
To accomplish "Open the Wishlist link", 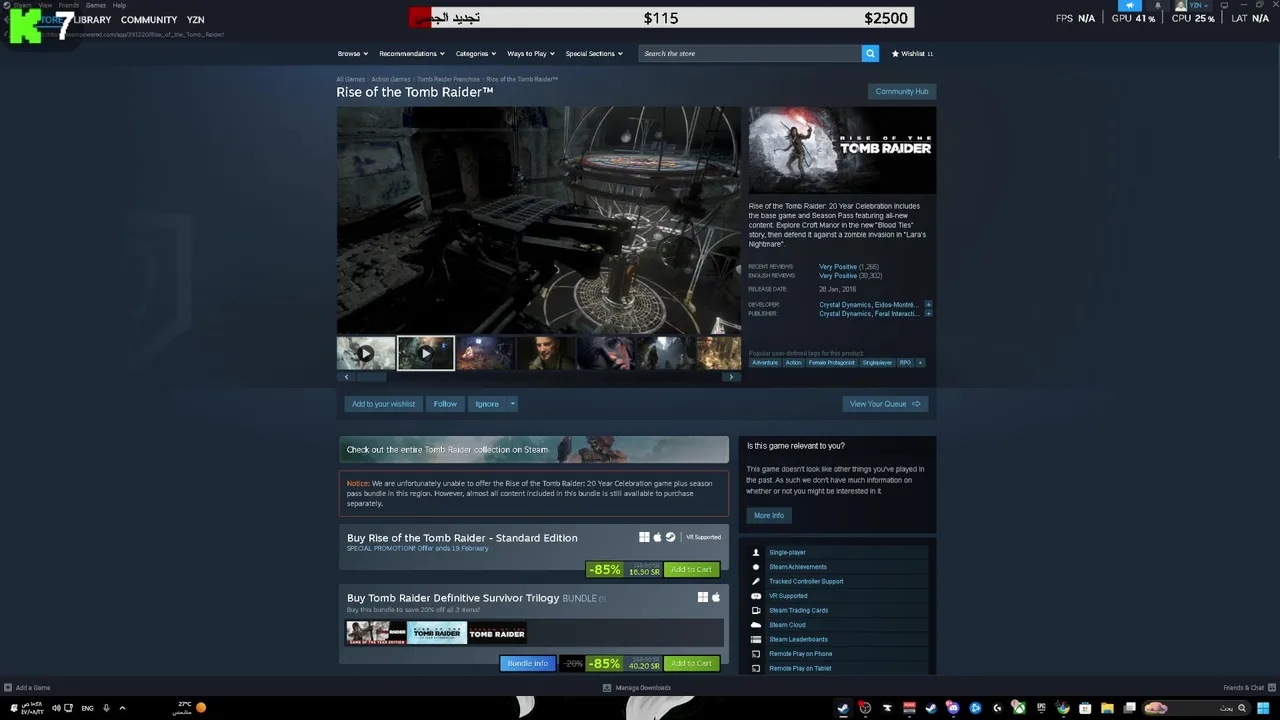I will pyautogui.click(x=912, y=53).
